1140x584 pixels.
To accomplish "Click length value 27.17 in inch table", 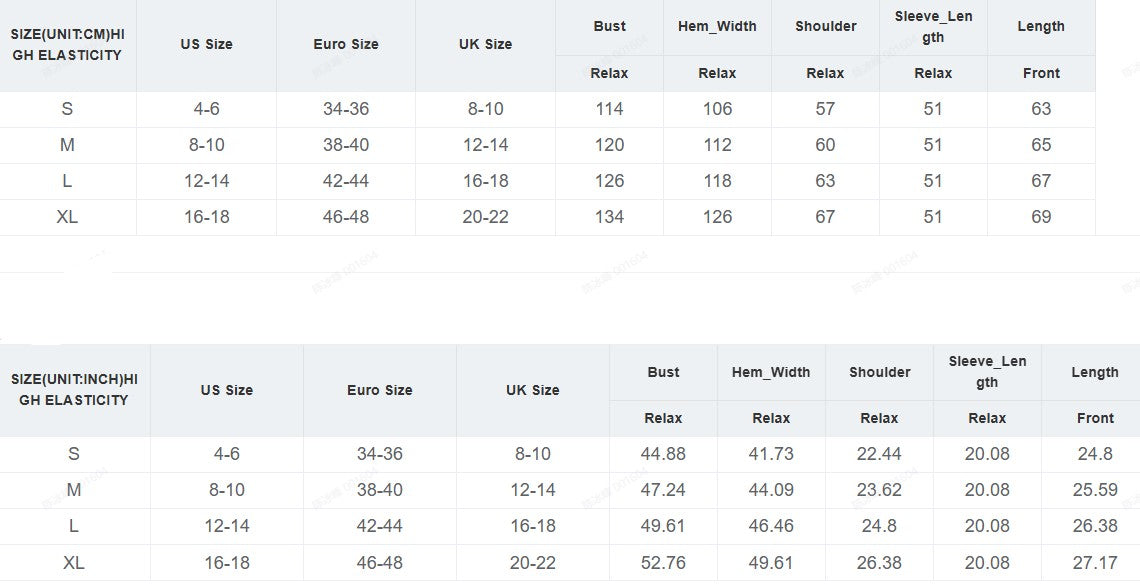I will (x=1095, y=563).
